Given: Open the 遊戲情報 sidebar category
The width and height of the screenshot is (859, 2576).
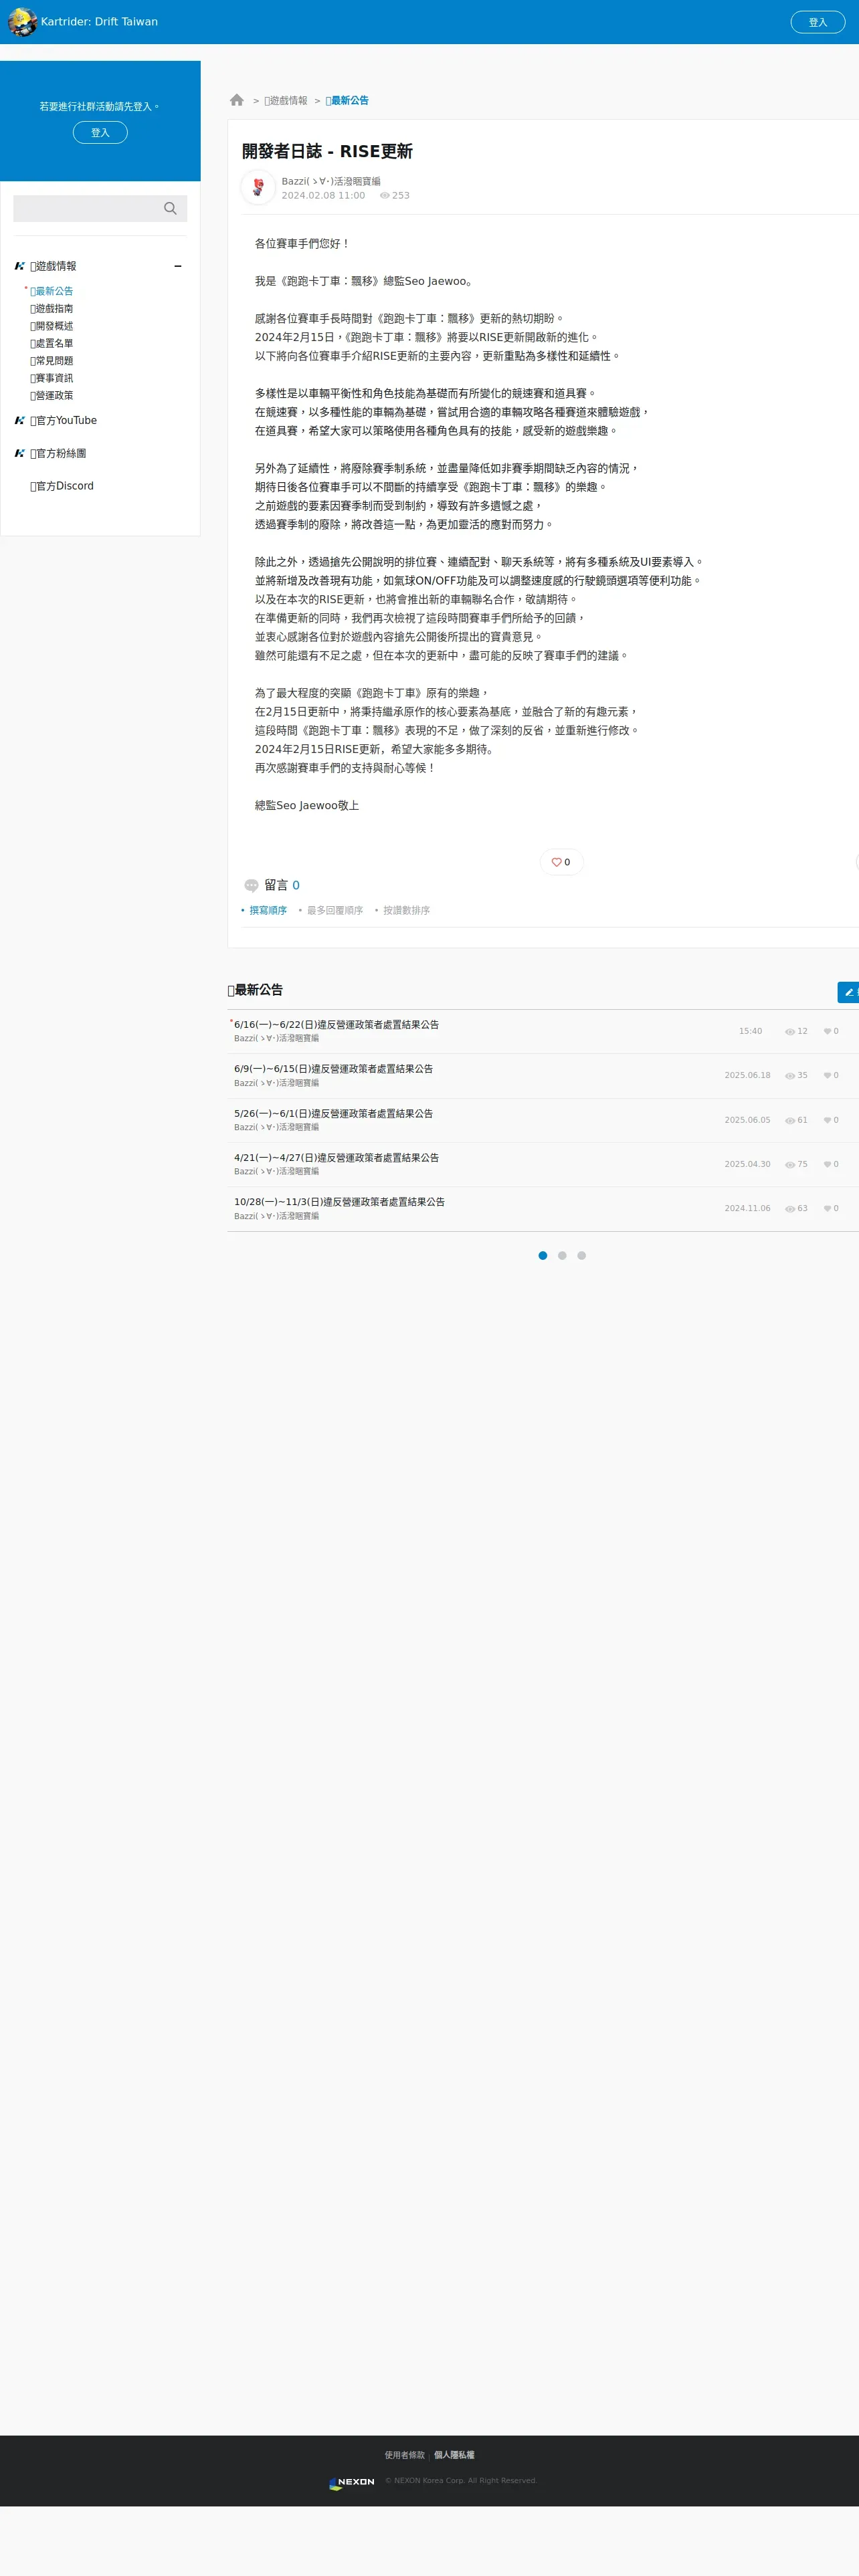Looking at the screenshot, I should [x=53, y=266].
